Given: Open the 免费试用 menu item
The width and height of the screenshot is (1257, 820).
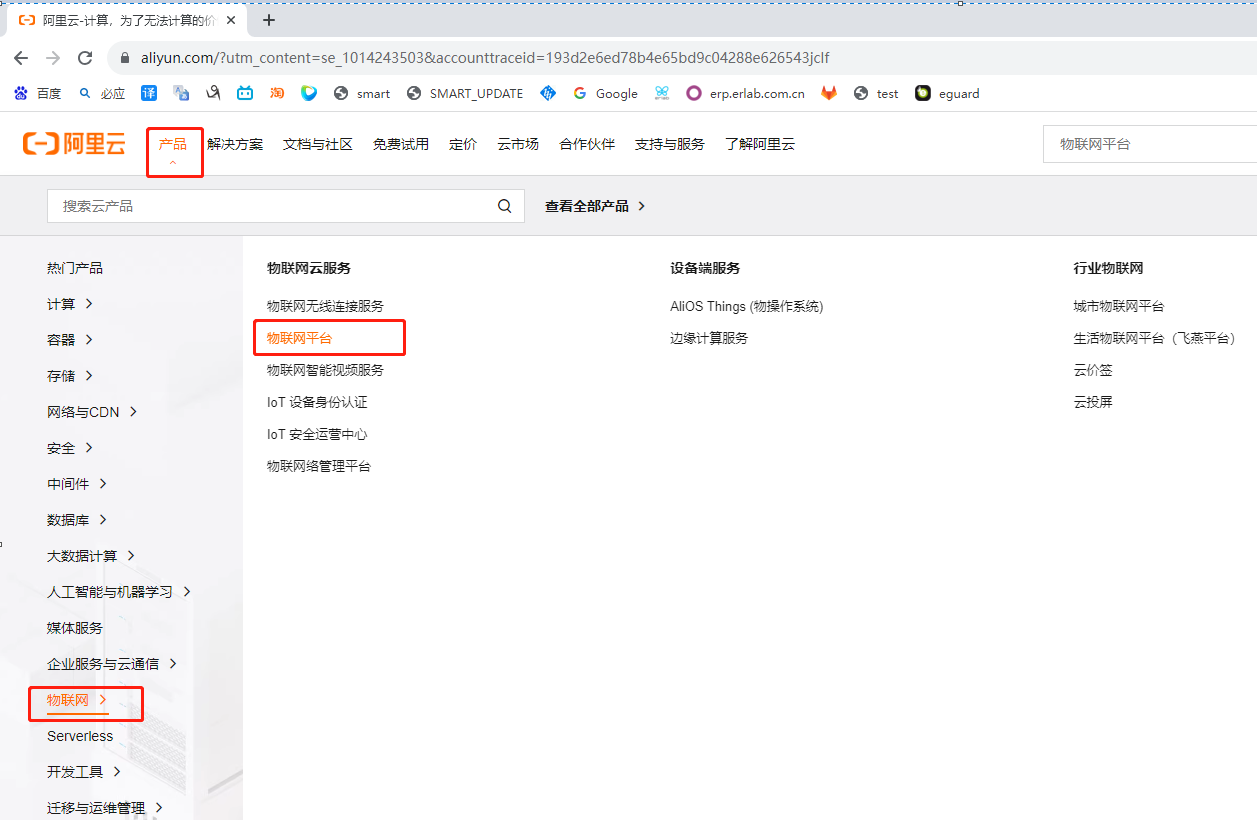Looking at the screenshot, I should tap(401, 144).
